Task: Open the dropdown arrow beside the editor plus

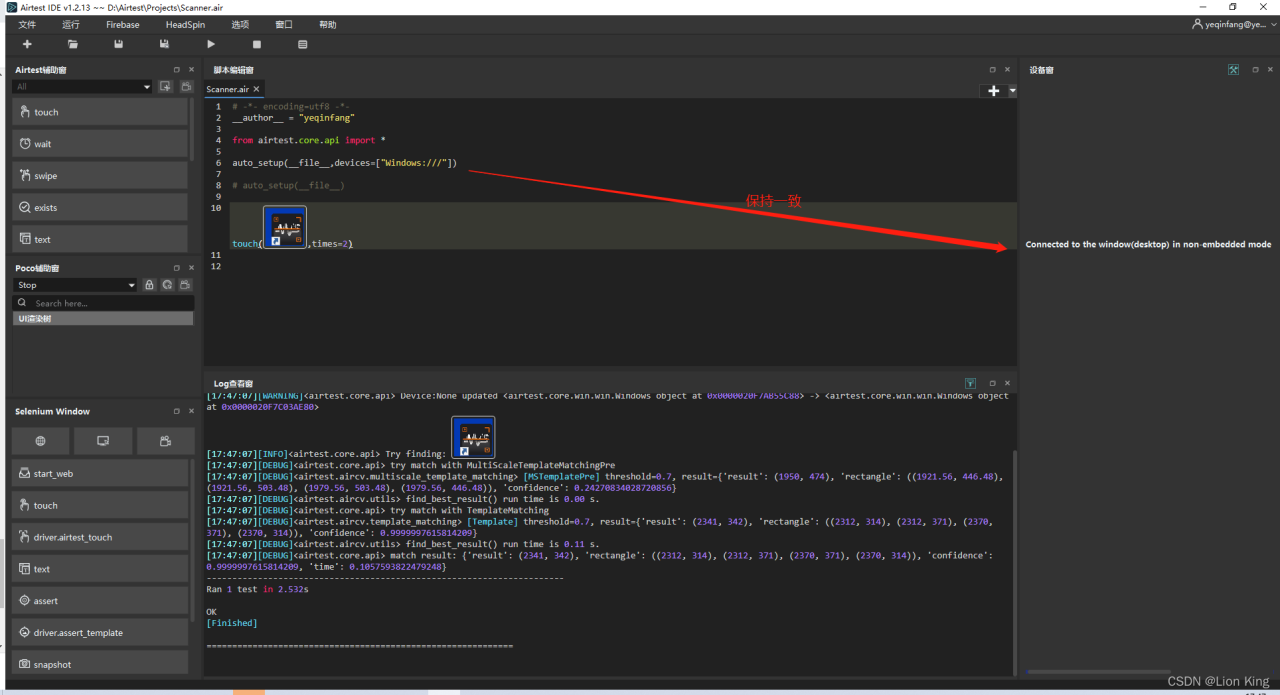Action: point(1012,91)
